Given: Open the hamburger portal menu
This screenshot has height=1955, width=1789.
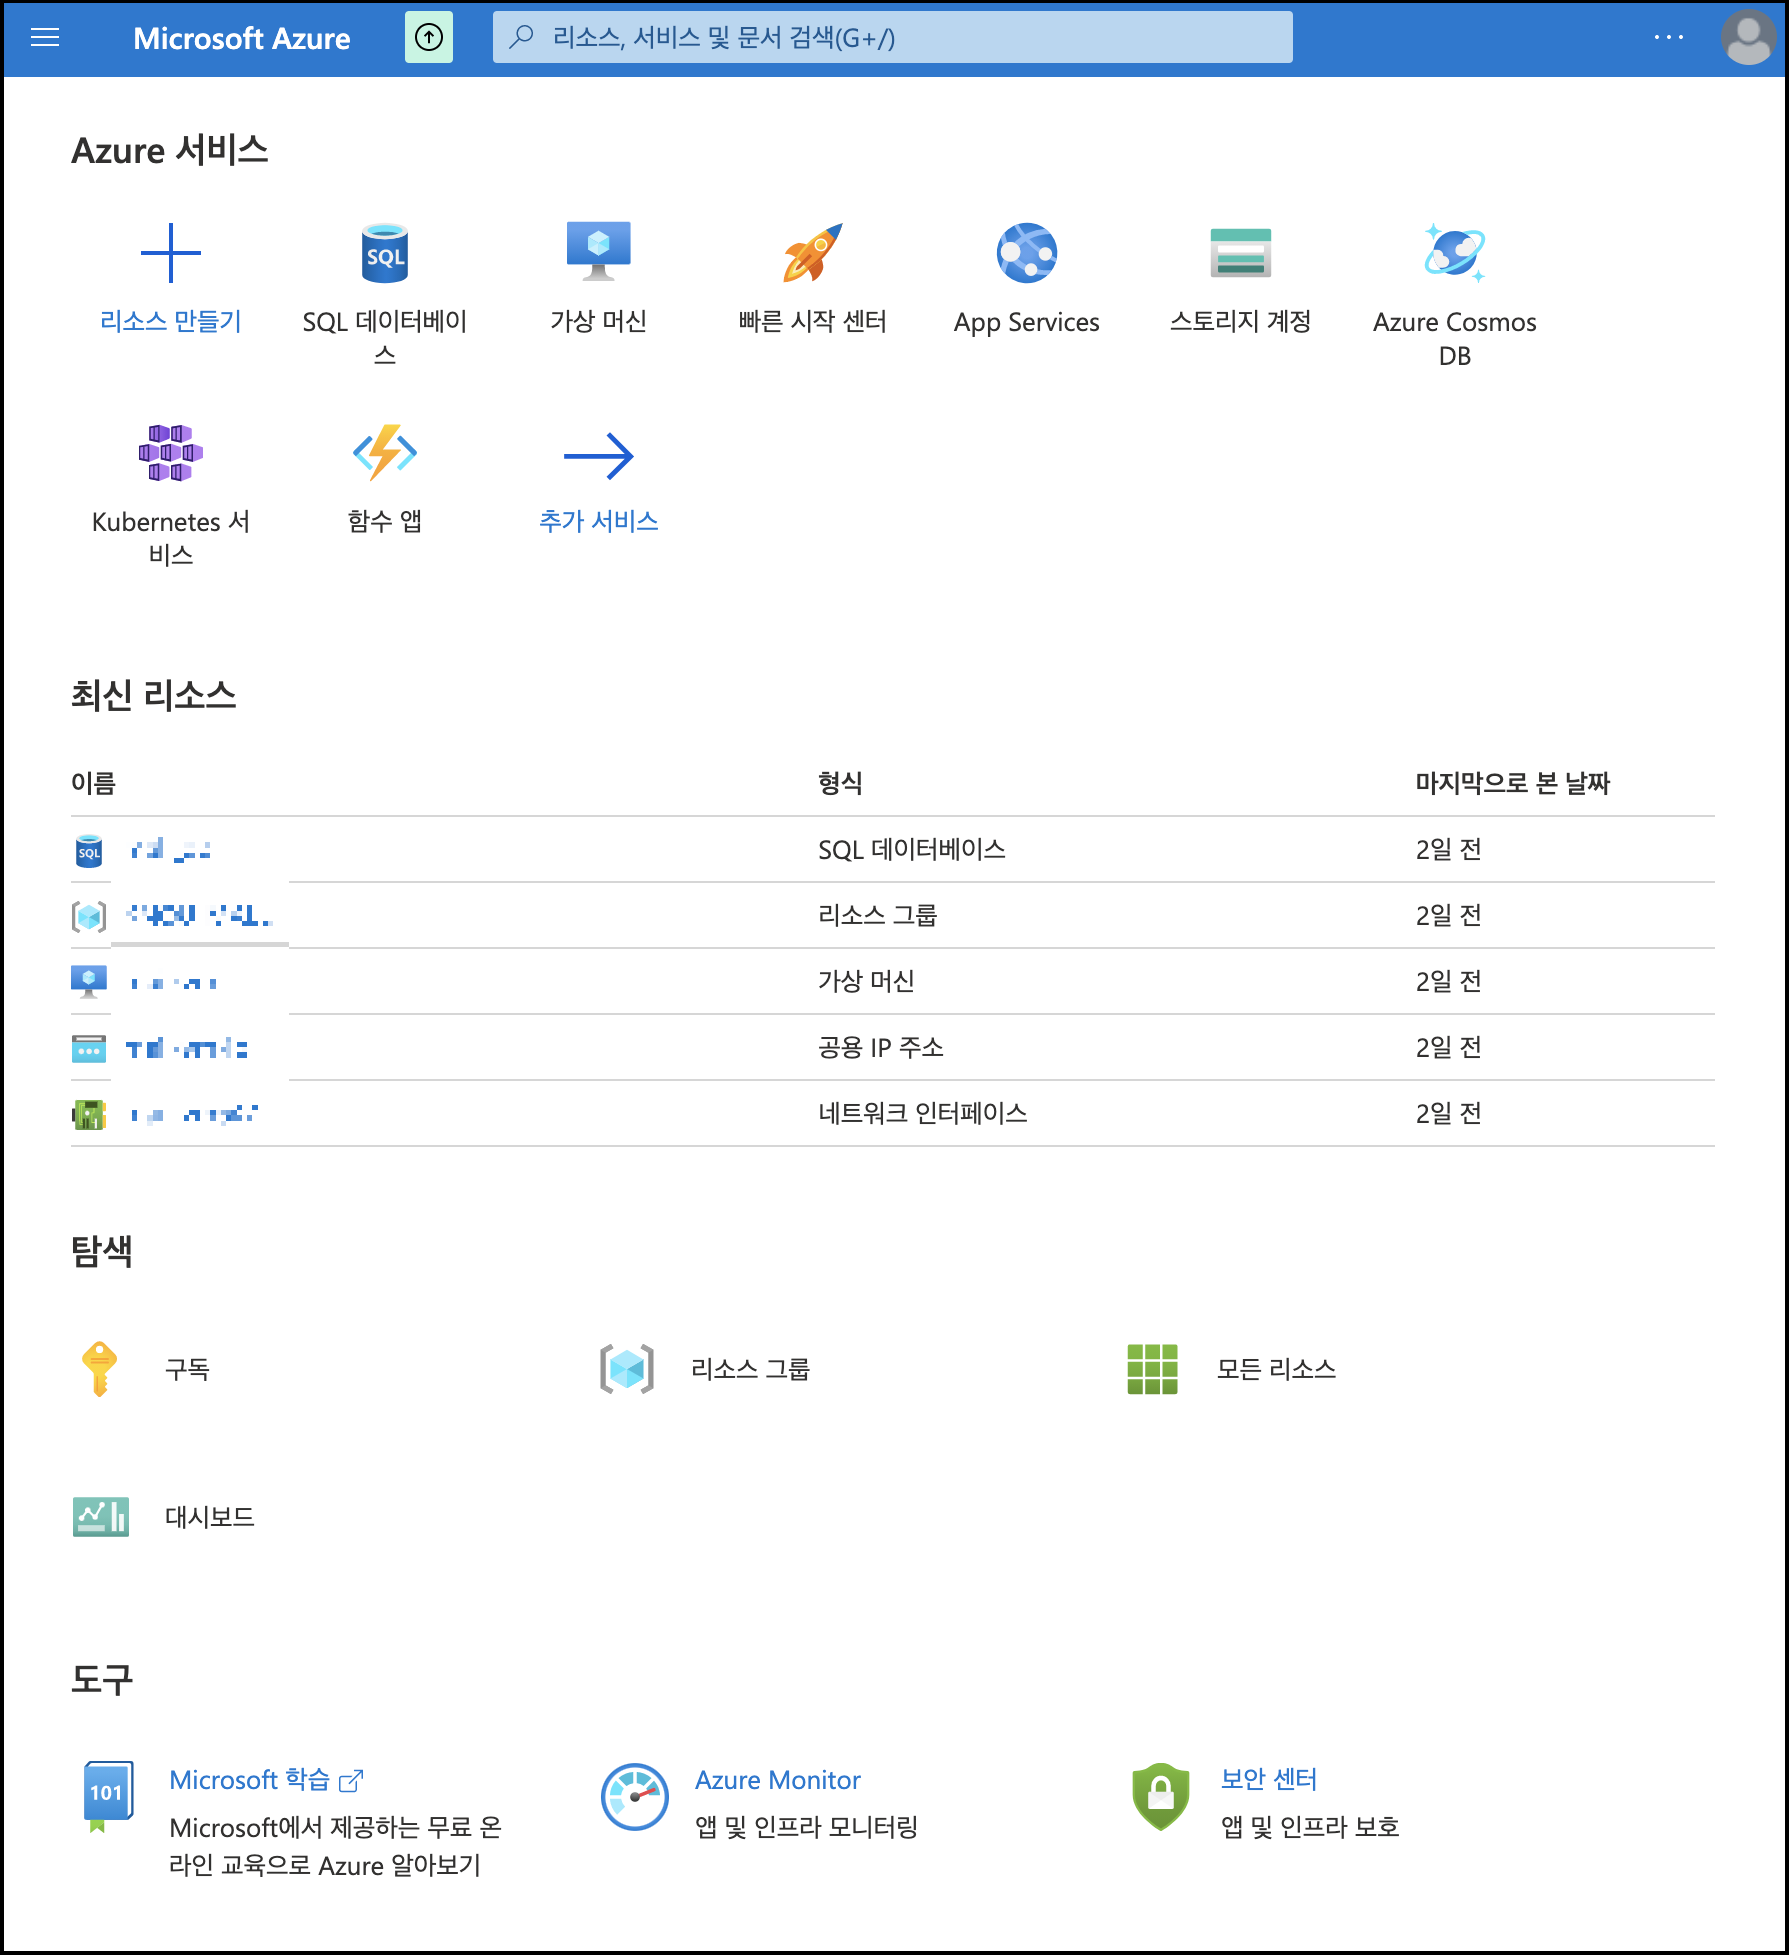Looking at the screenshot, I should tap(45, 38).
